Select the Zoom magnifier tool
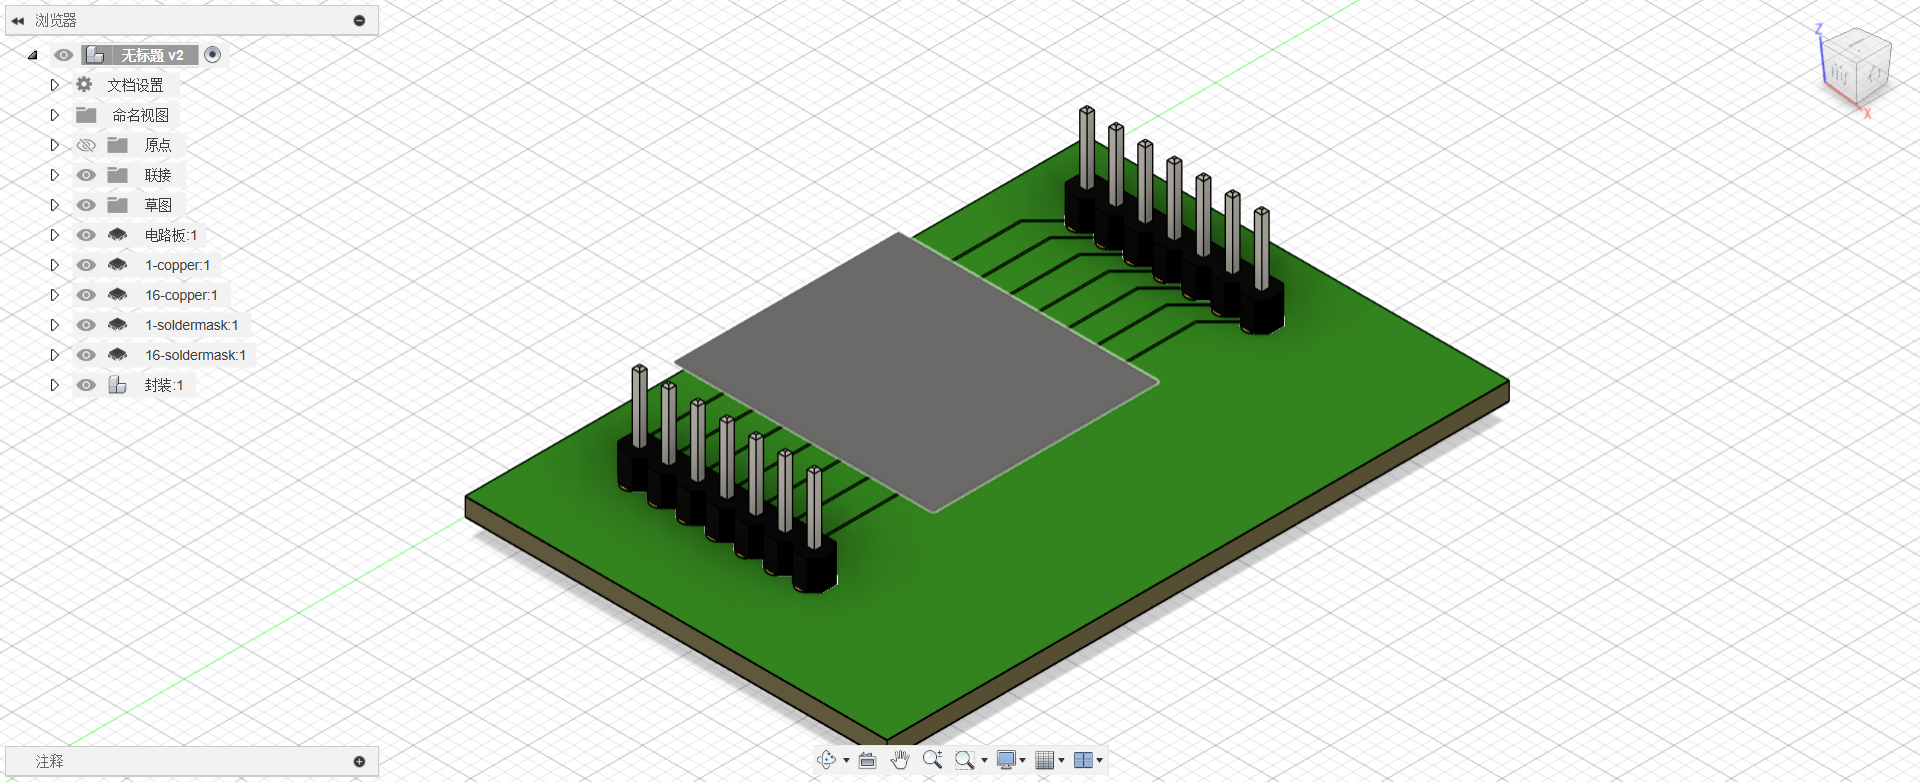Image resolution: width=1920 pixels, height=782 pixels. (x=932, y=760)
